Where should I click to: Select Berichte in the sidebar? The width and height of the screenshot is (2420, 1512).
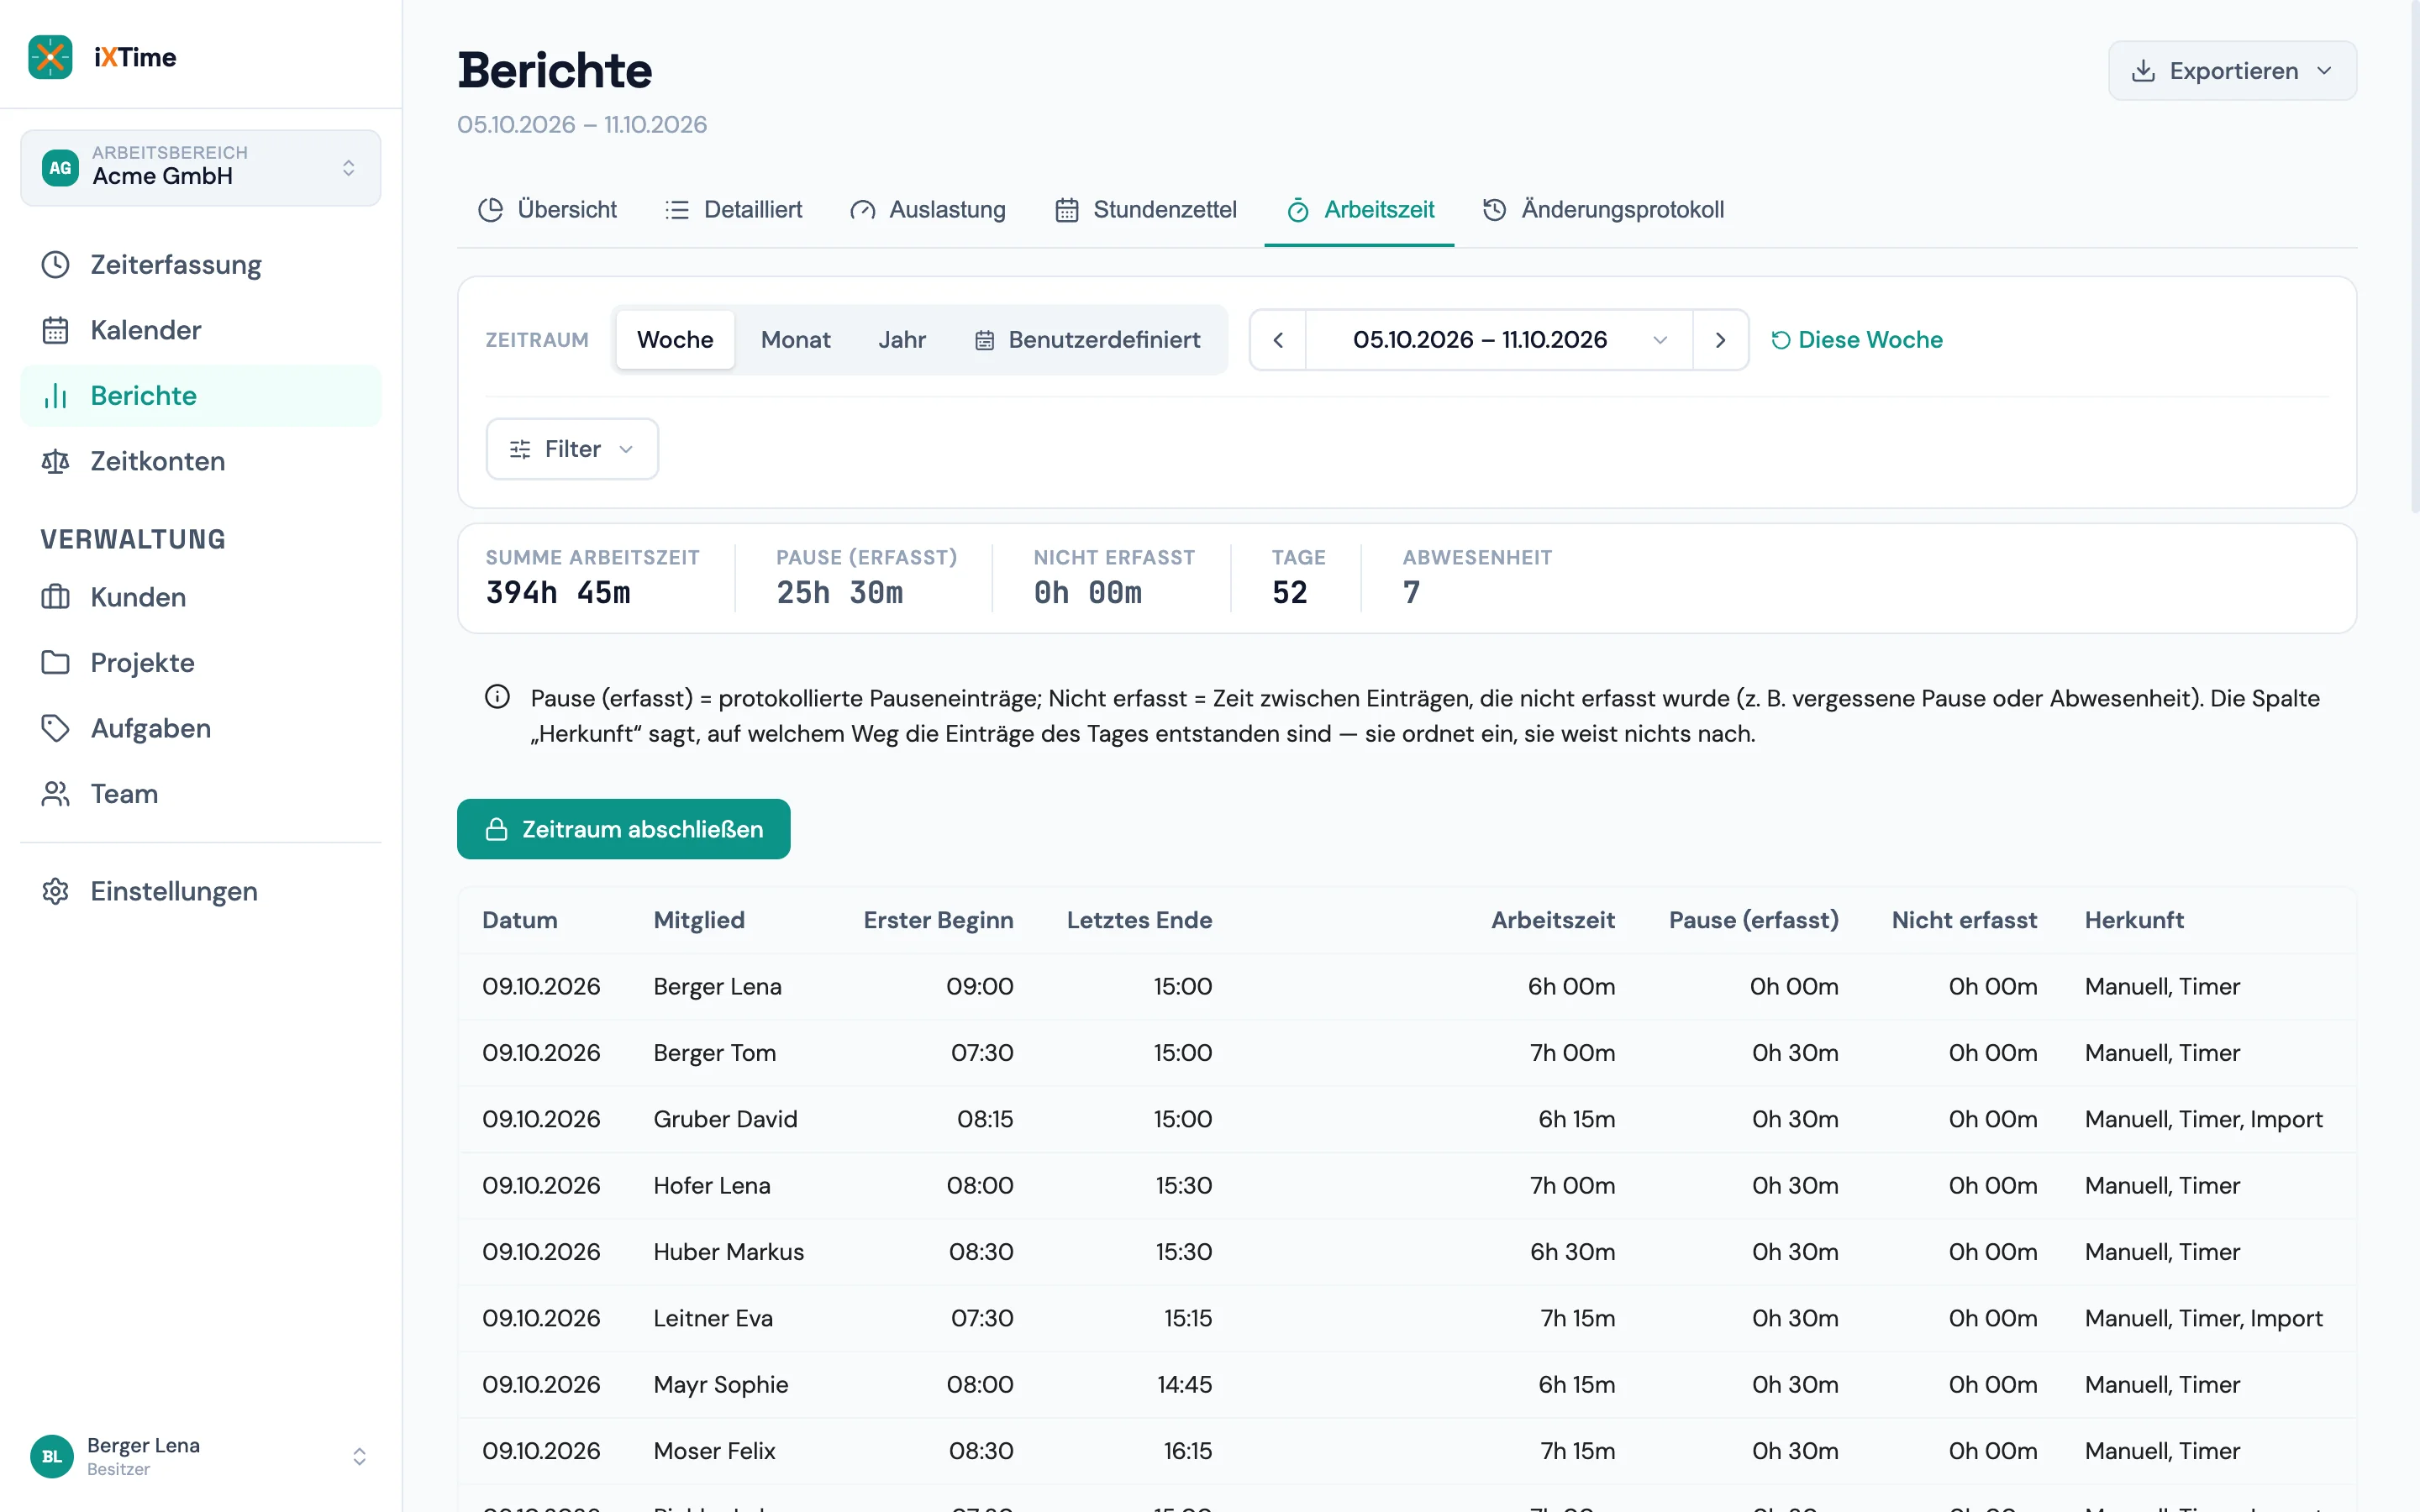click(200, 396)
